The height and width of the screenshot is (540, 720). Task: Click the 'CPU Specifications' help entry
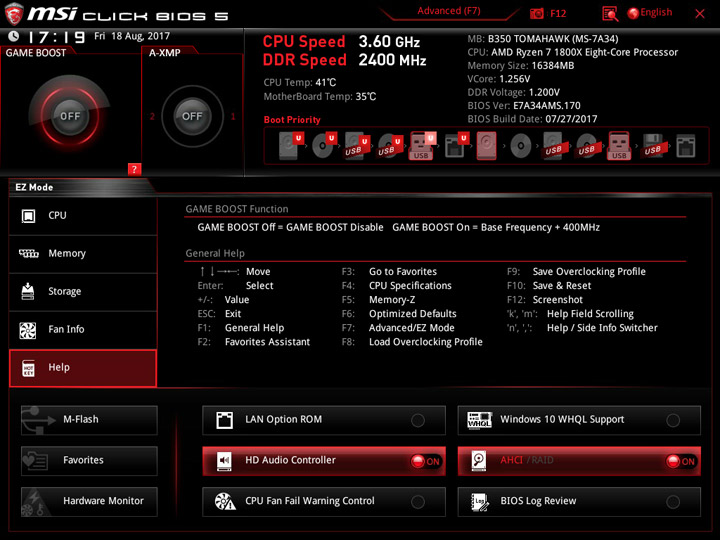click(410, 286)
